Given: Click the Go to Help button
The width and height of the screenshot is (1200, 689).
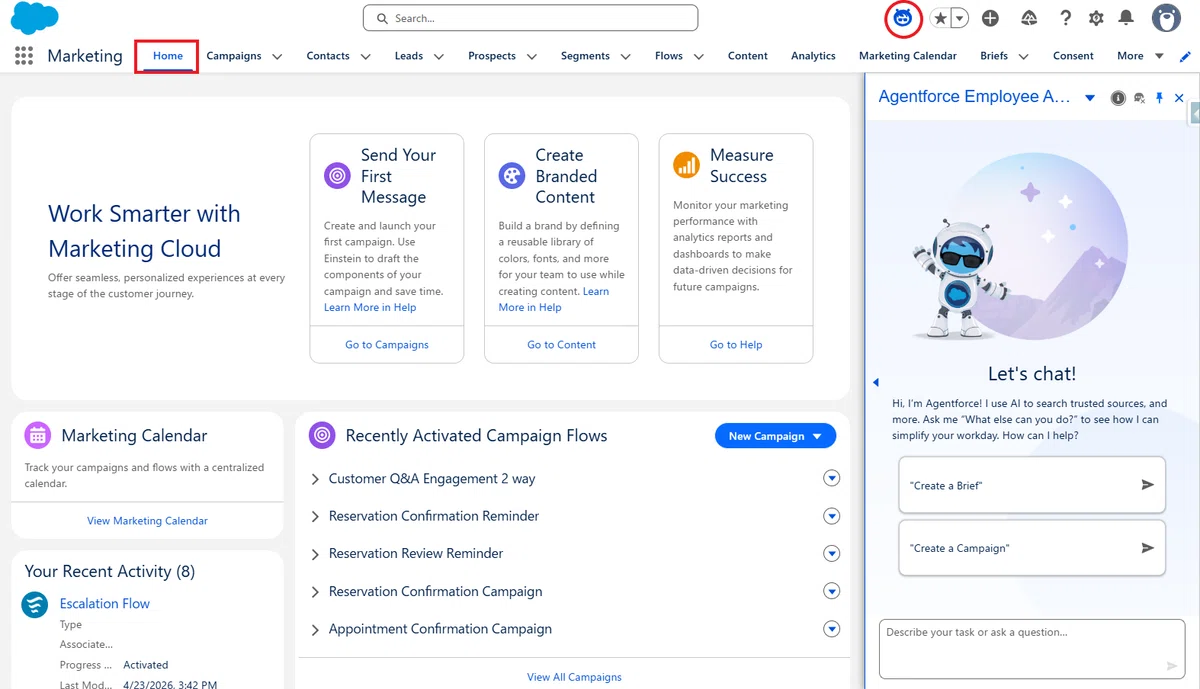Looking at the screenshot, I should tap(736, 344).
